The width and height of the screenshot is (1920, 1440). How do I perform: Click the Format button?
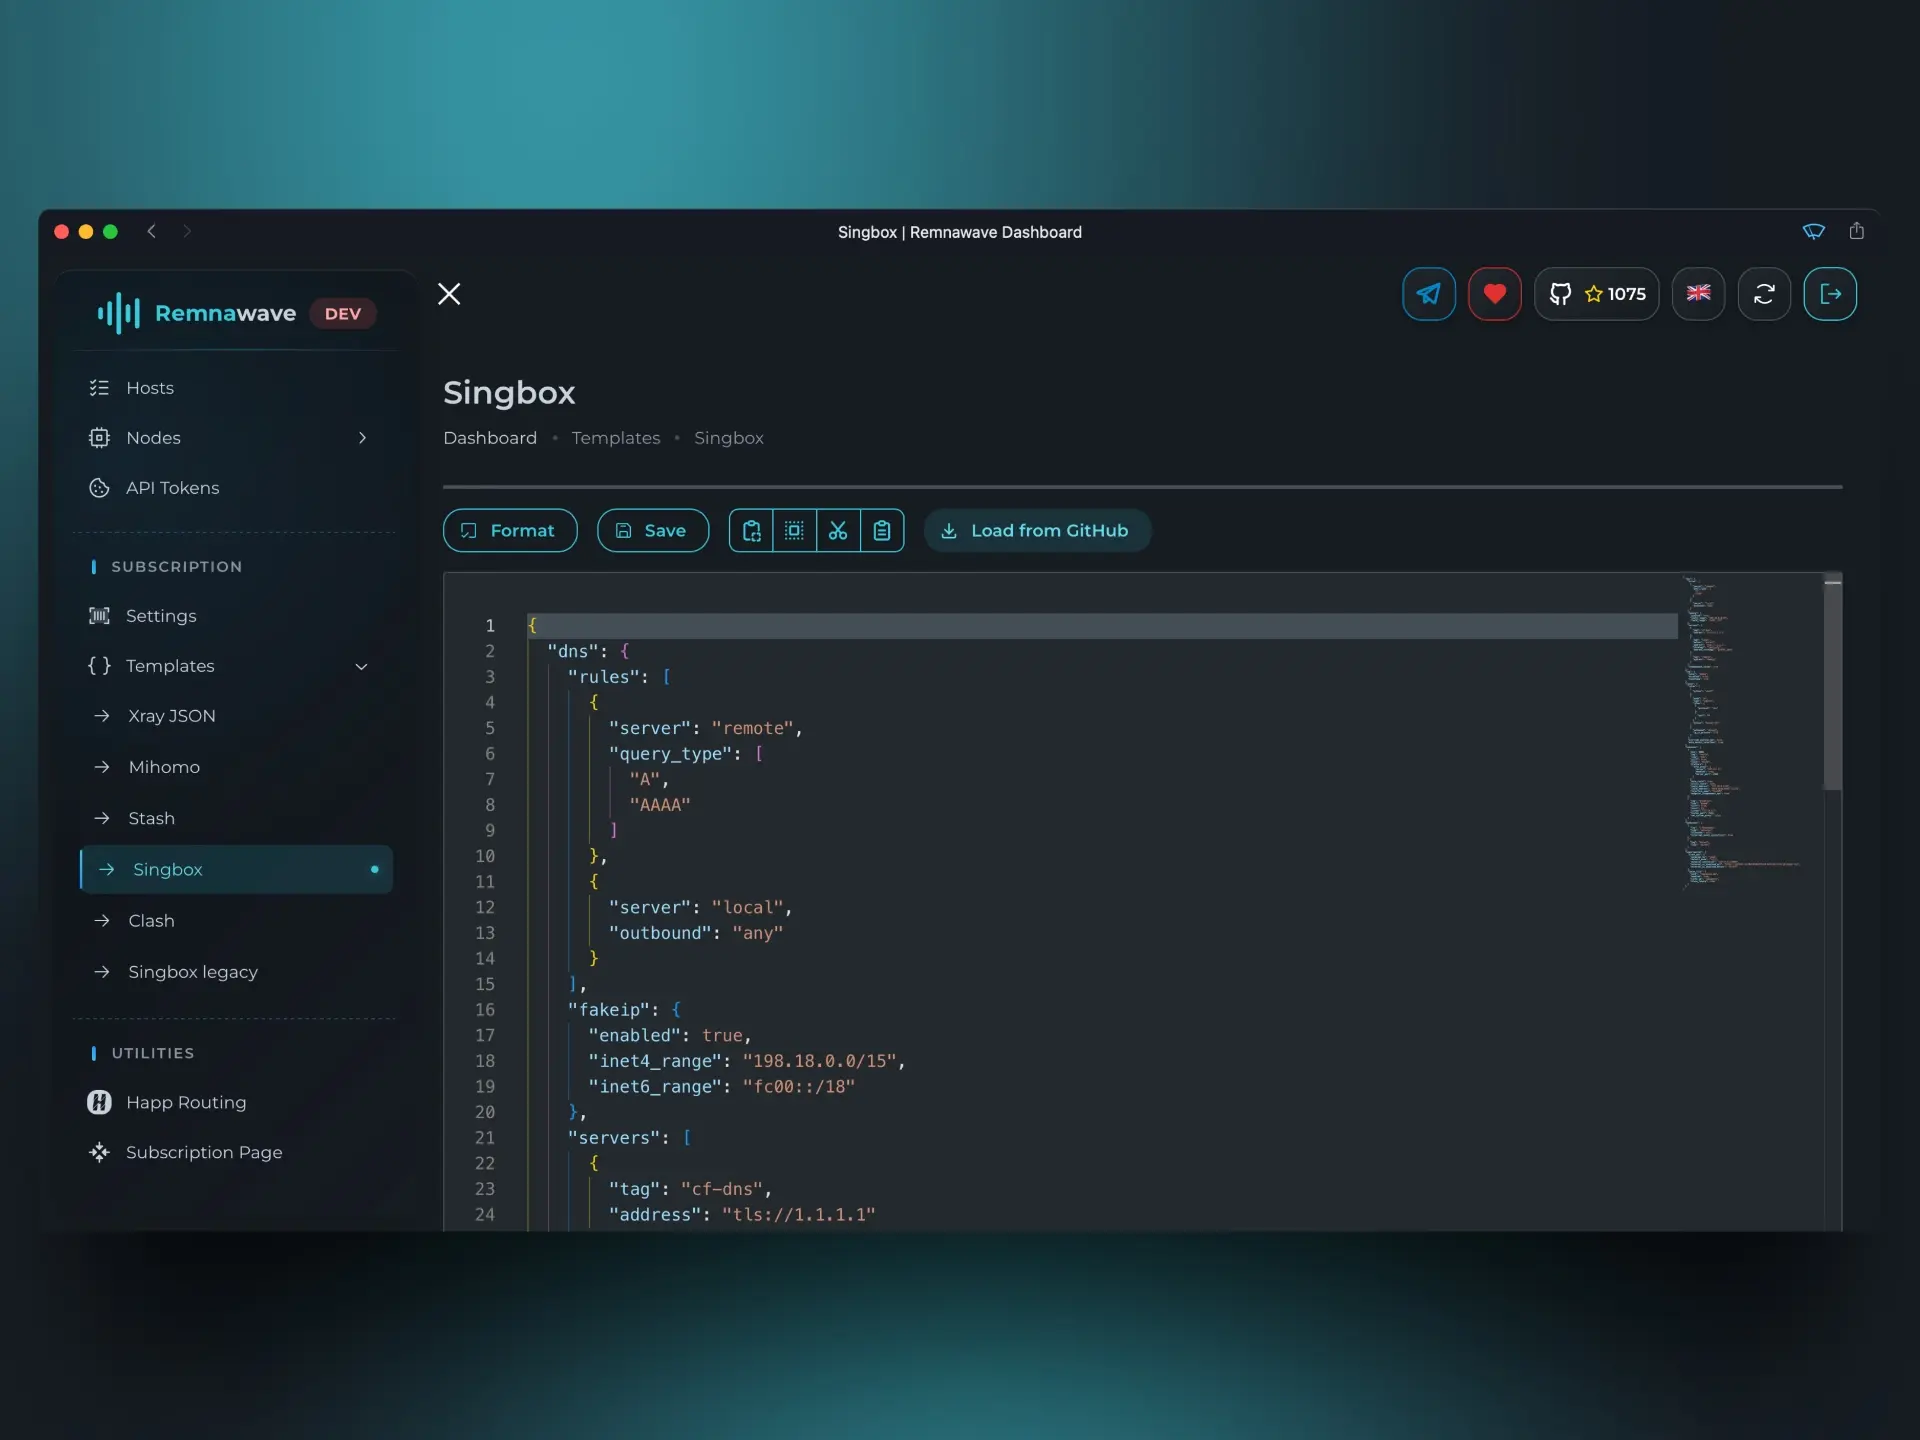[510, 531]
